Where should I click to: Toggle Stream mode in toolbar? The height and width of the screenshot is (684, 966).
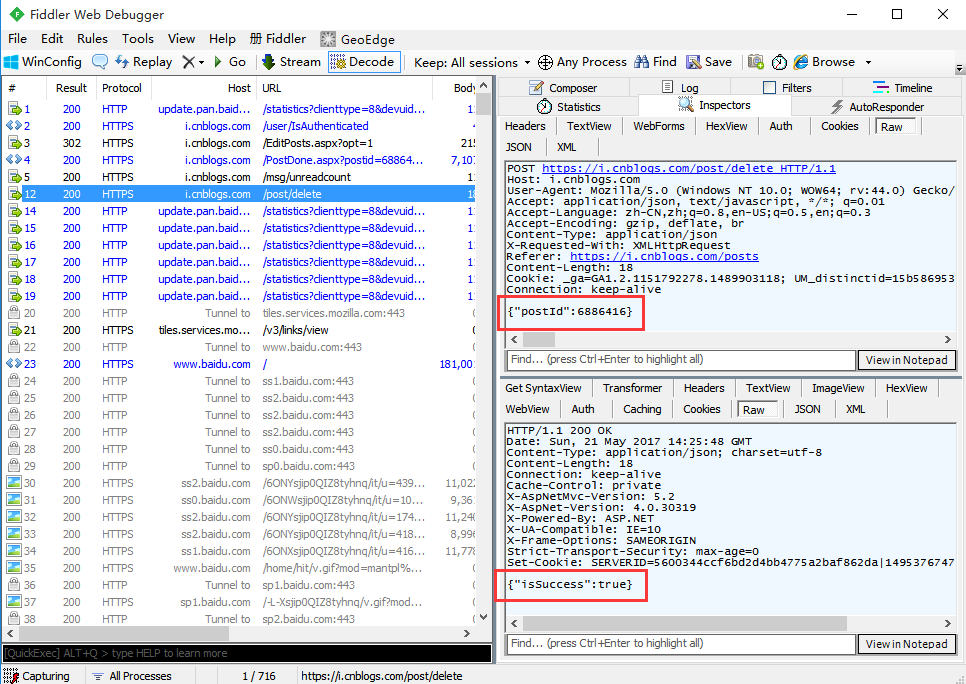[291, 62]
